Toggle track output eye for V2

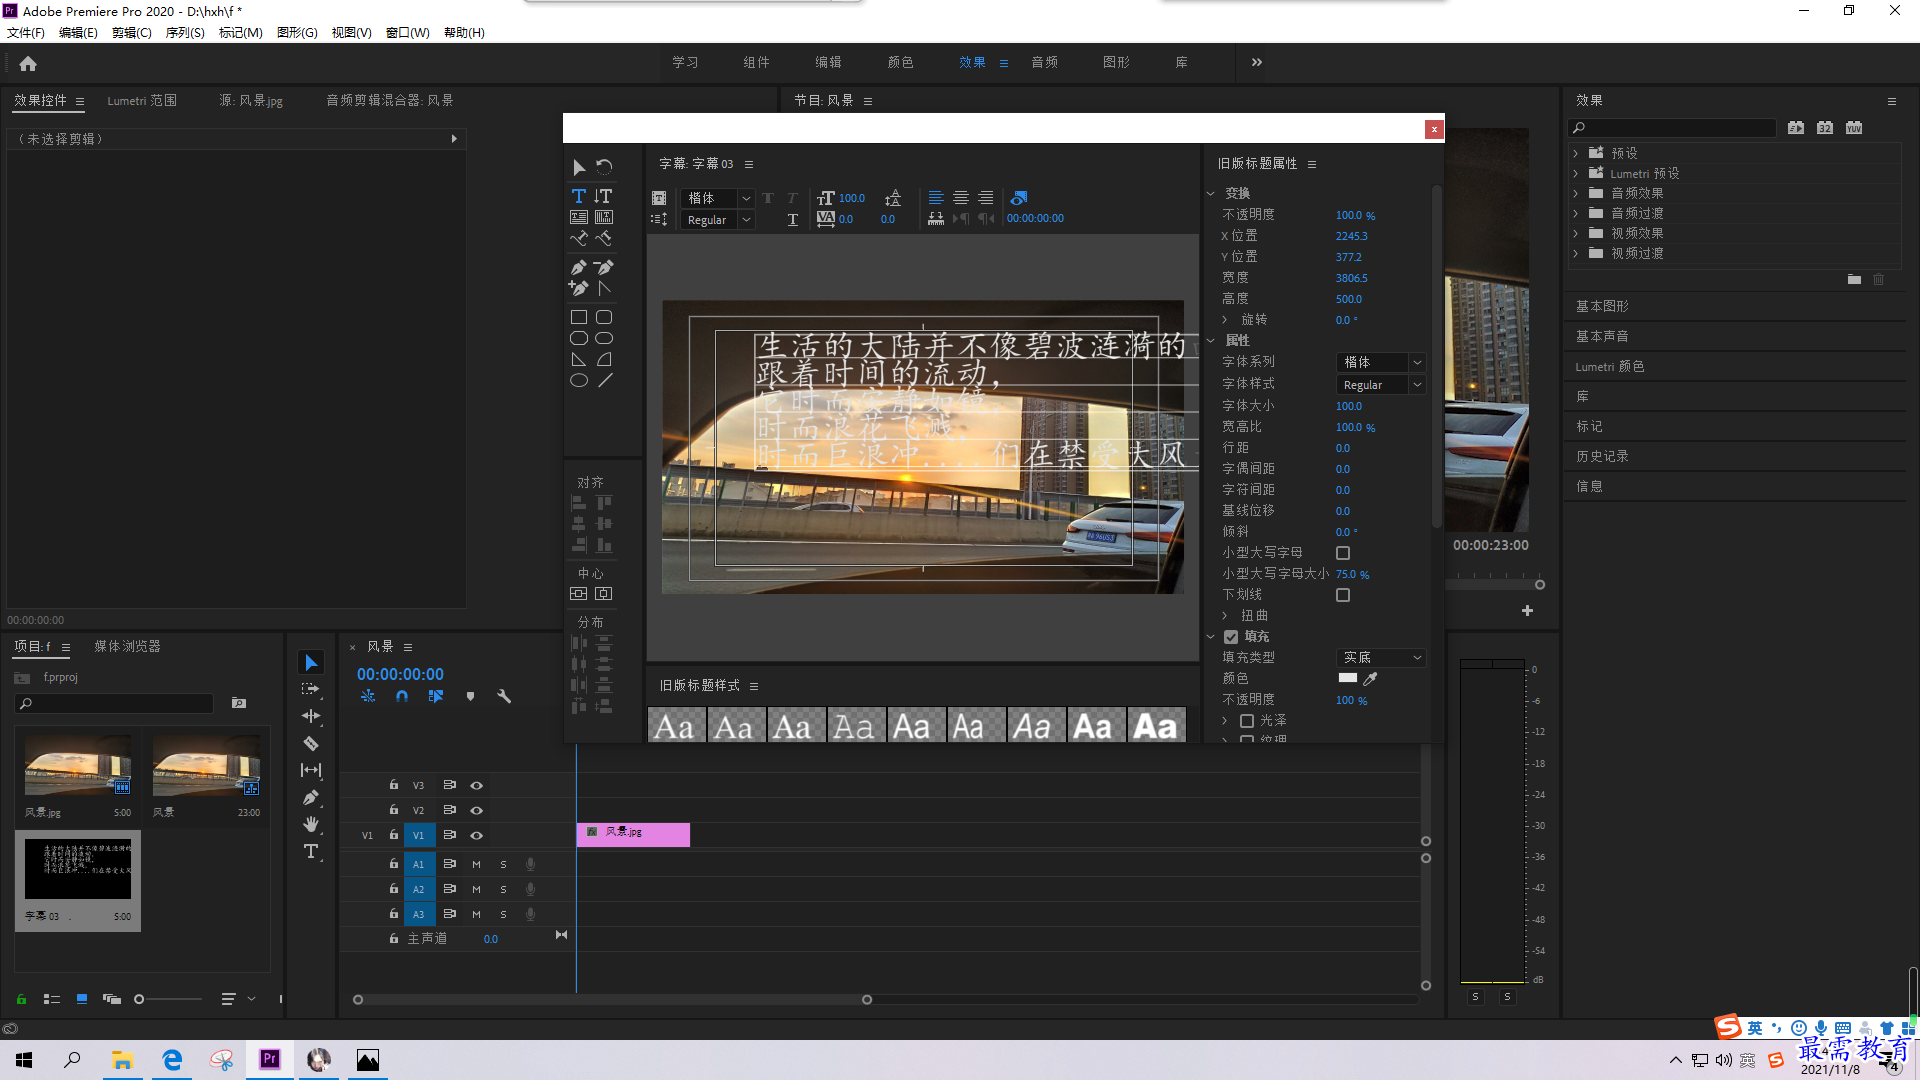(476, 810)
